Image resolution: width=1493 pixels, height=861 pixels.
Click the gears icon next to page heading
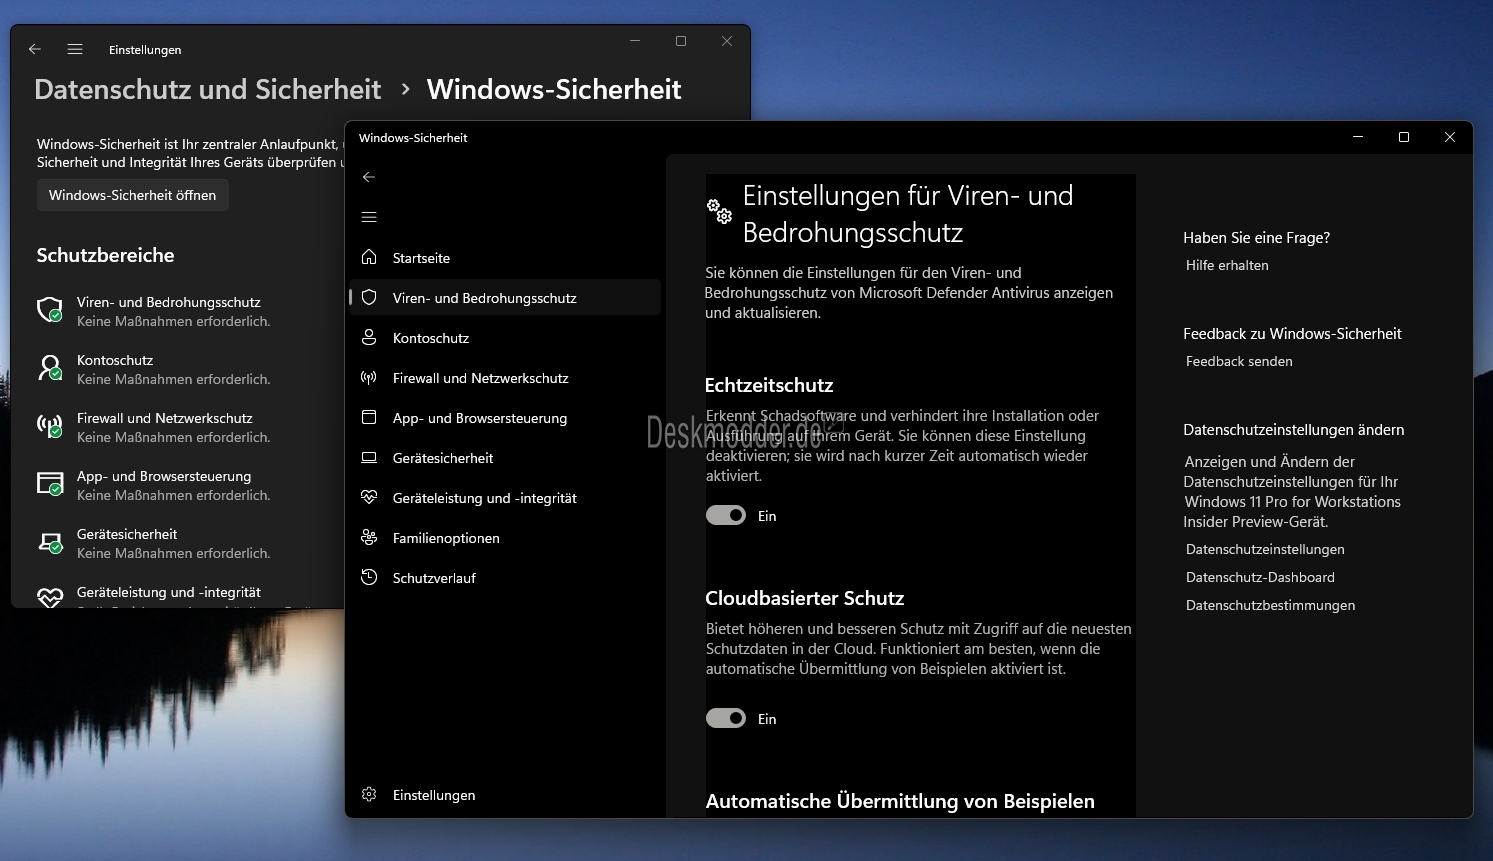(719, 211)
